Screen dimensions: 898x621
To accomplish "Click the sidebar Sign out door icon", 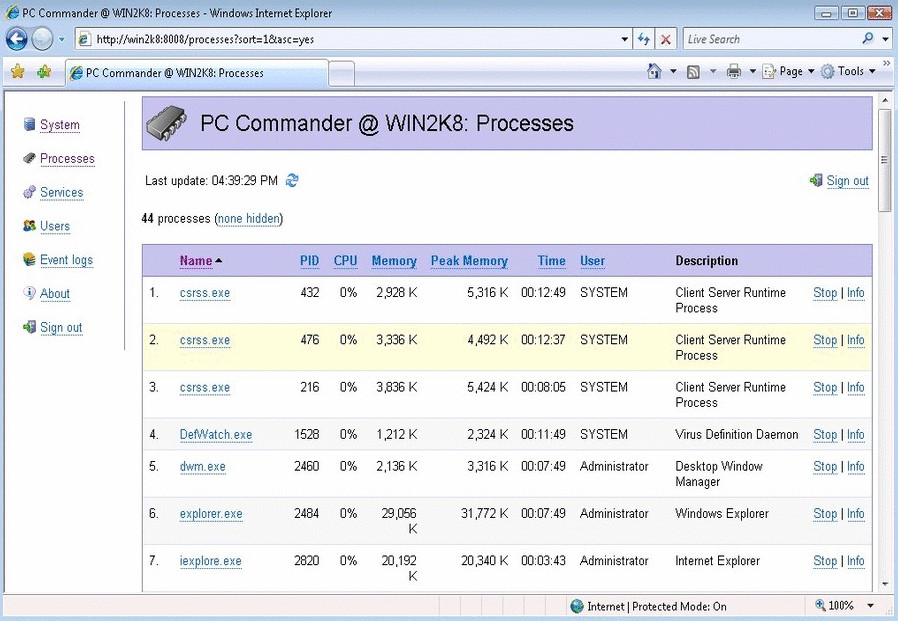I will click(x=29, y=327).
